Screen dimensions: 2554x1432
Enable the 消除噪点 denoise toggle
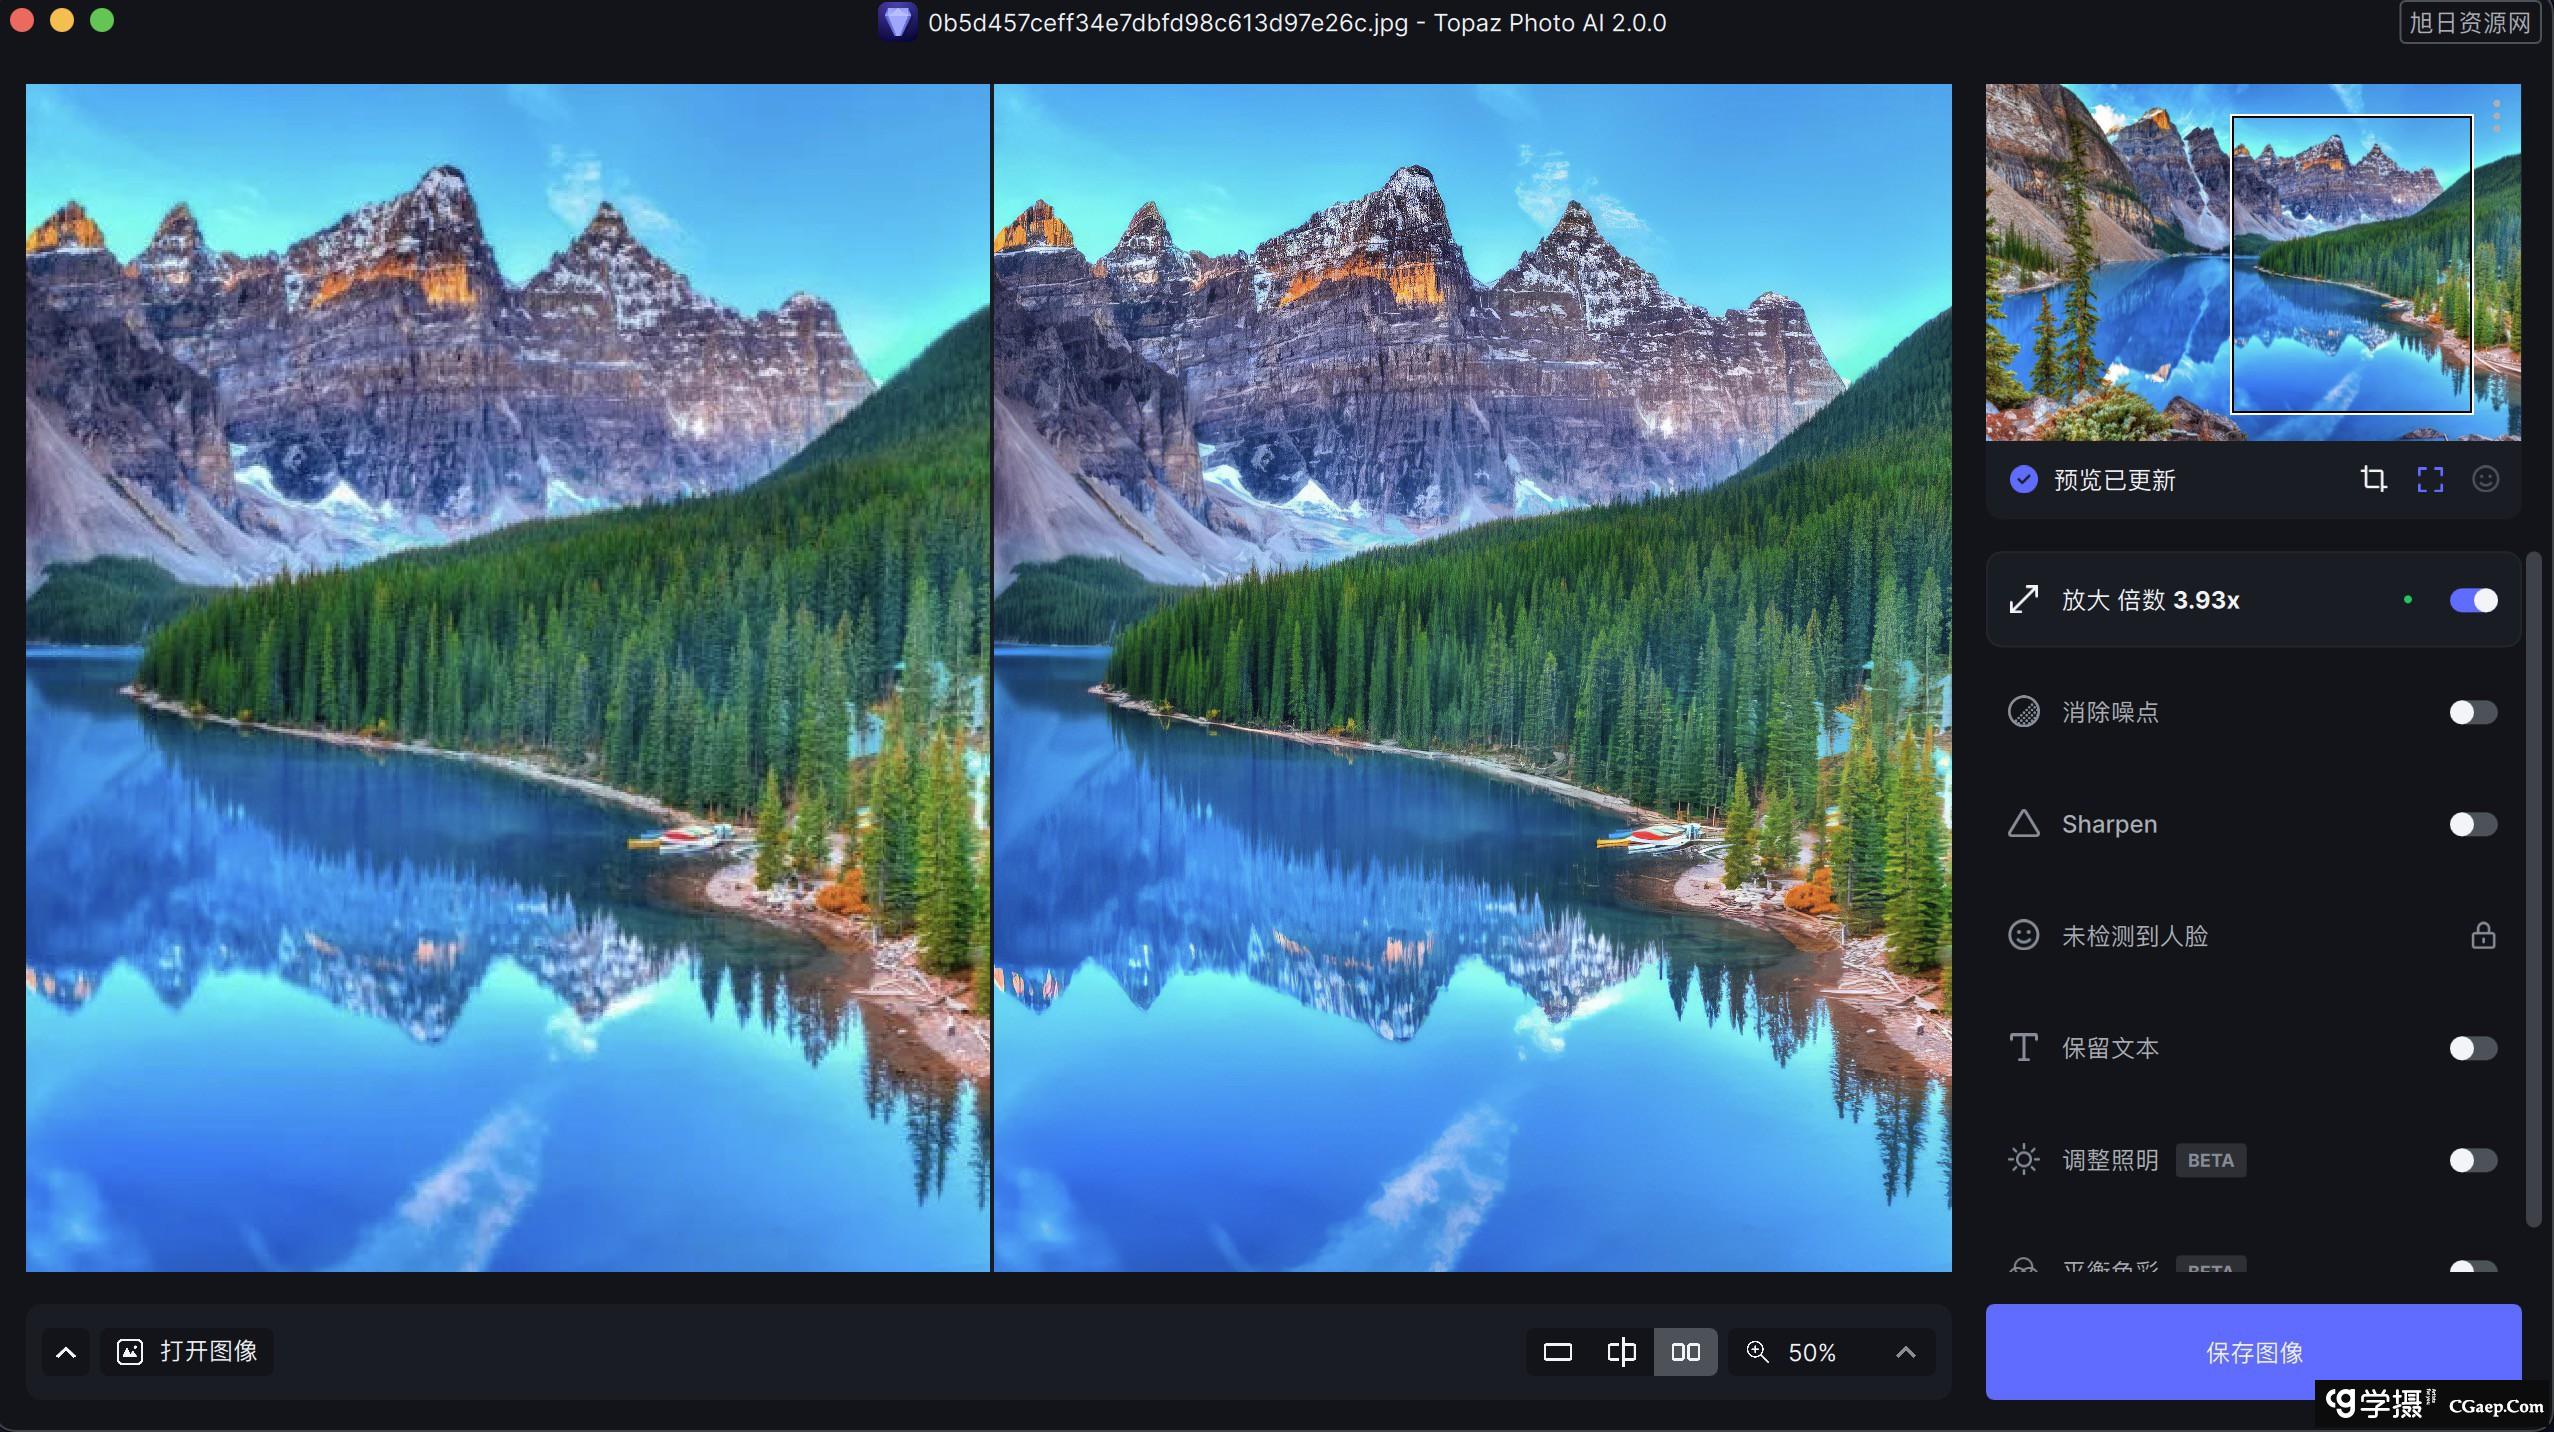2473,712
